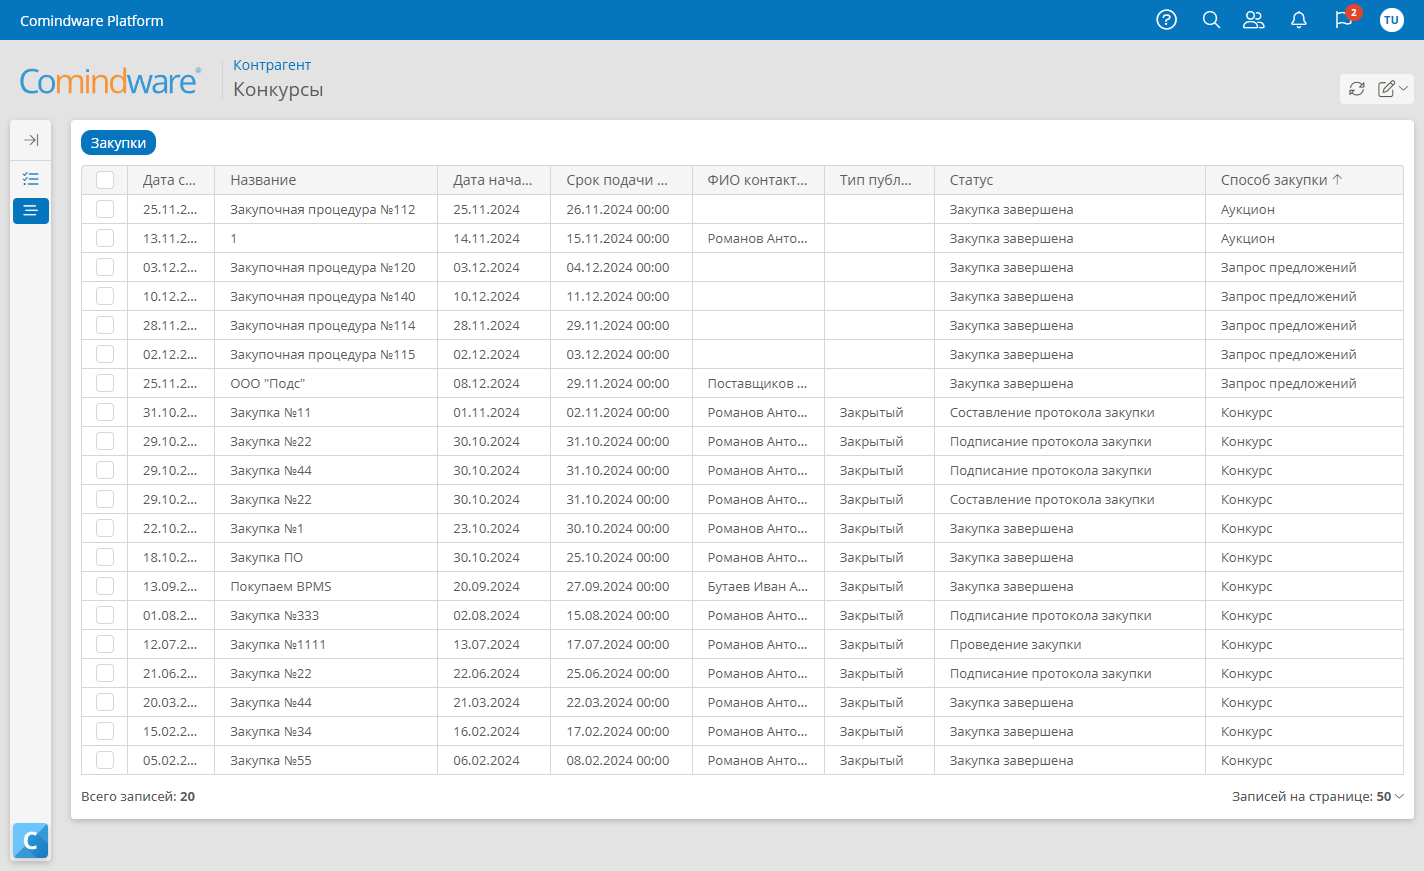1424x871 pixels.
Task: Check the box for Закупочная процедура №112
Action: pos(105,209)
